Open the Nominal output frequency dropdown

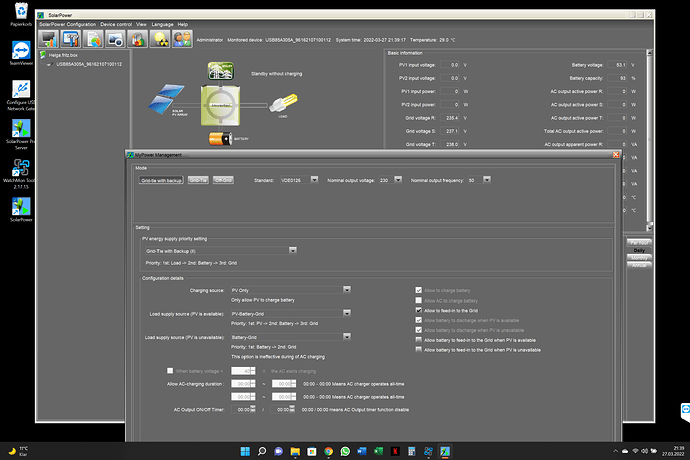coord(486,180)
